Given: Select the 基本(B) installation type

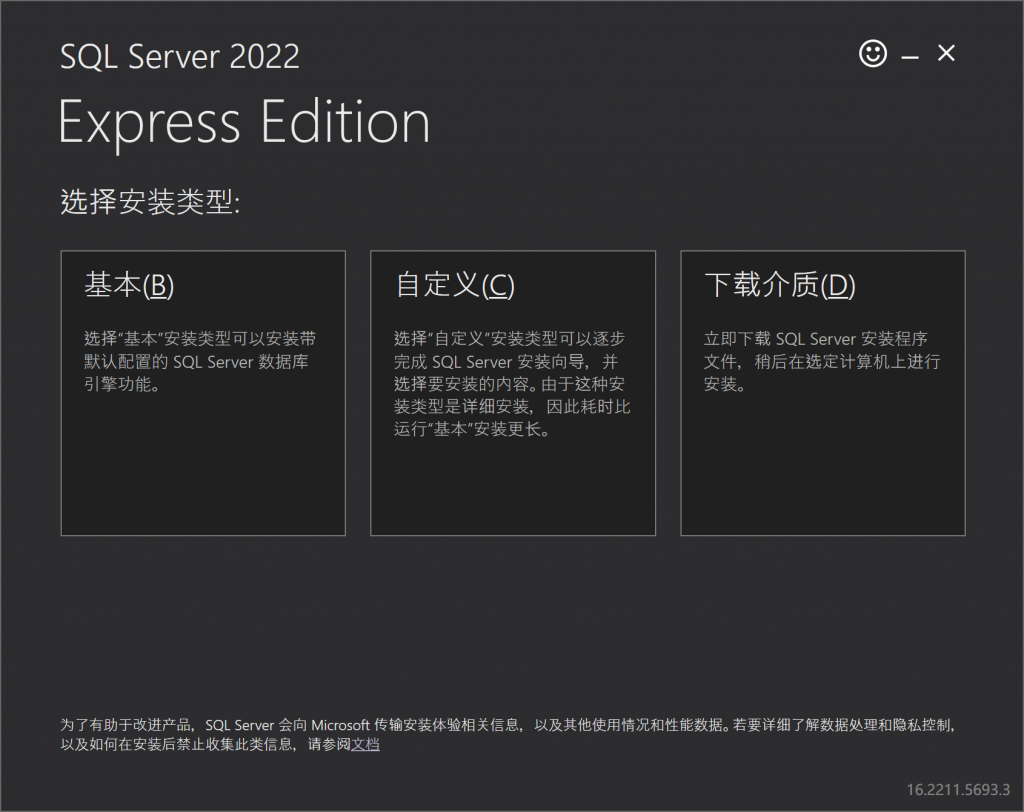Looking at the screenshot, I should pyautogui.click(x=203, y=392).
